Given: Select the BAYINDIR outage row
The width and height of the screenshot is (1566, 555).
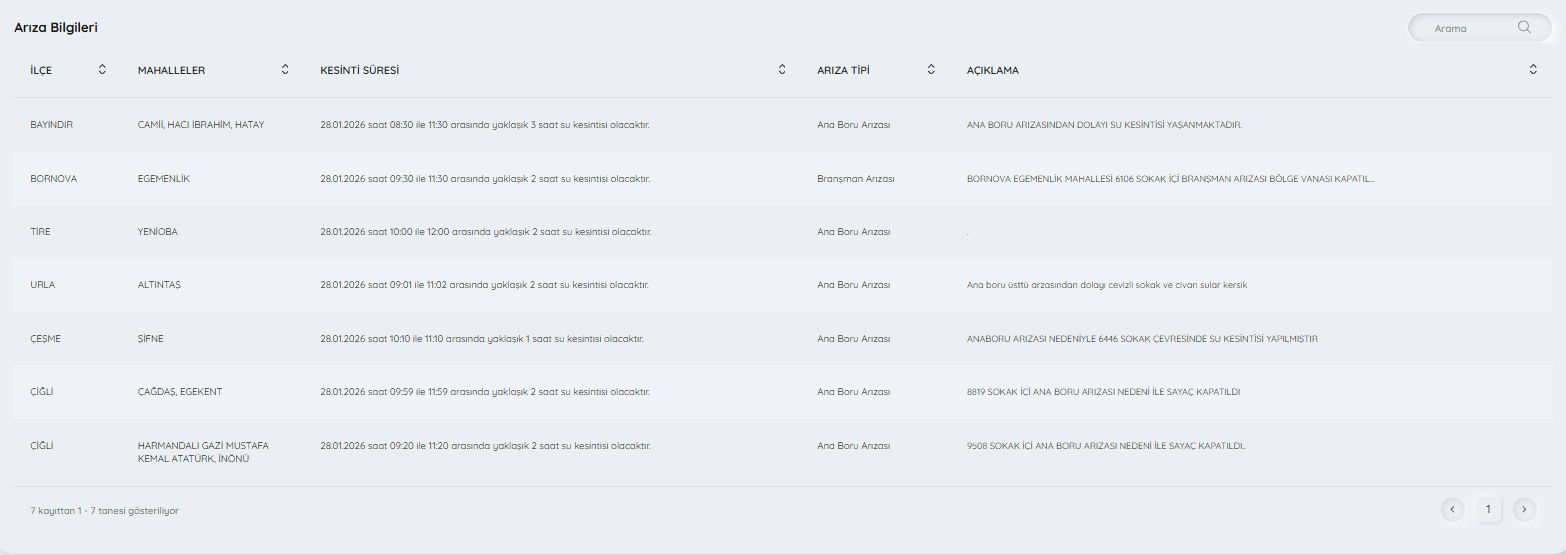Looking at the screenshot, I should coord(52,125).
